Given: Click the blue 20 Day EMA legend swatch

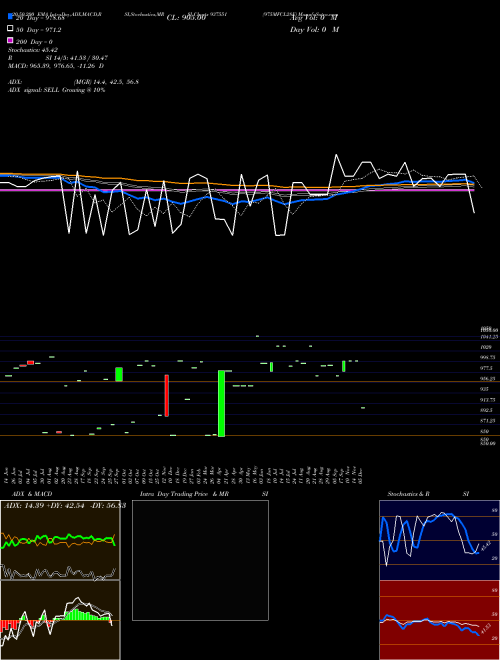Looking at the screenshot, I should coord(10,17).
